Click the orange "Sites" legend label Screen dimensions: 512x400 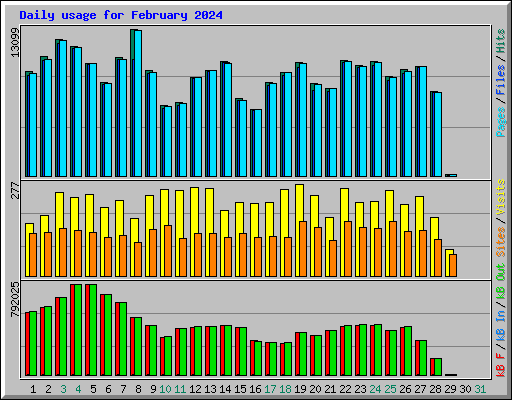(501, 242)
